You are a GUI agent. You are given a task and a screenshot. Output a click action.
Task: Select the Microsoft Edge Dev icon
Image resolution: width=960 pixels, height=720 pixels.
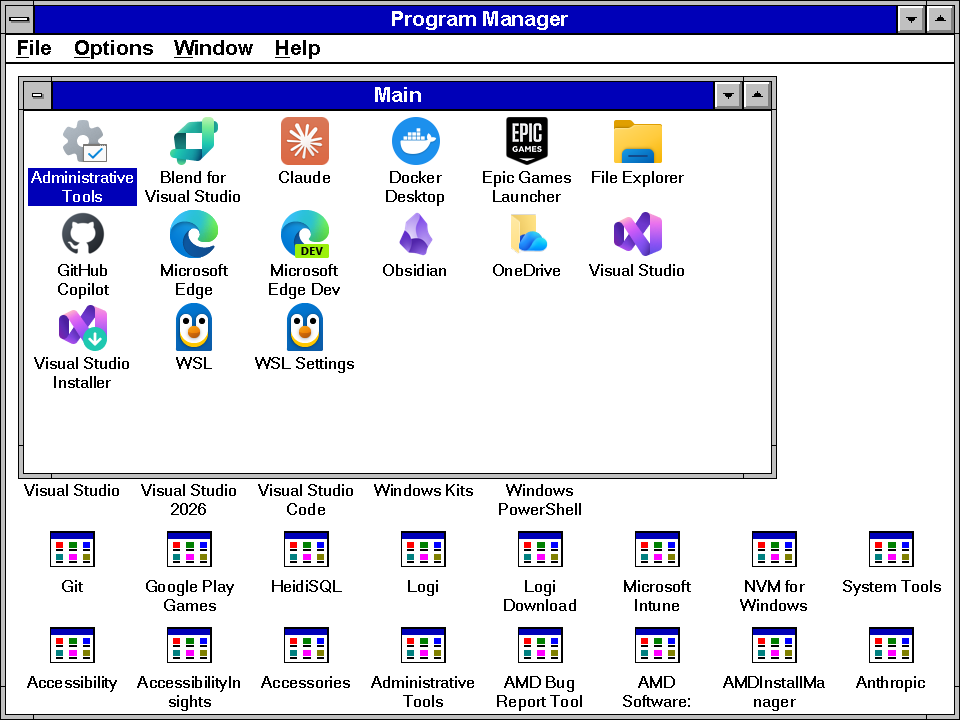305,234
